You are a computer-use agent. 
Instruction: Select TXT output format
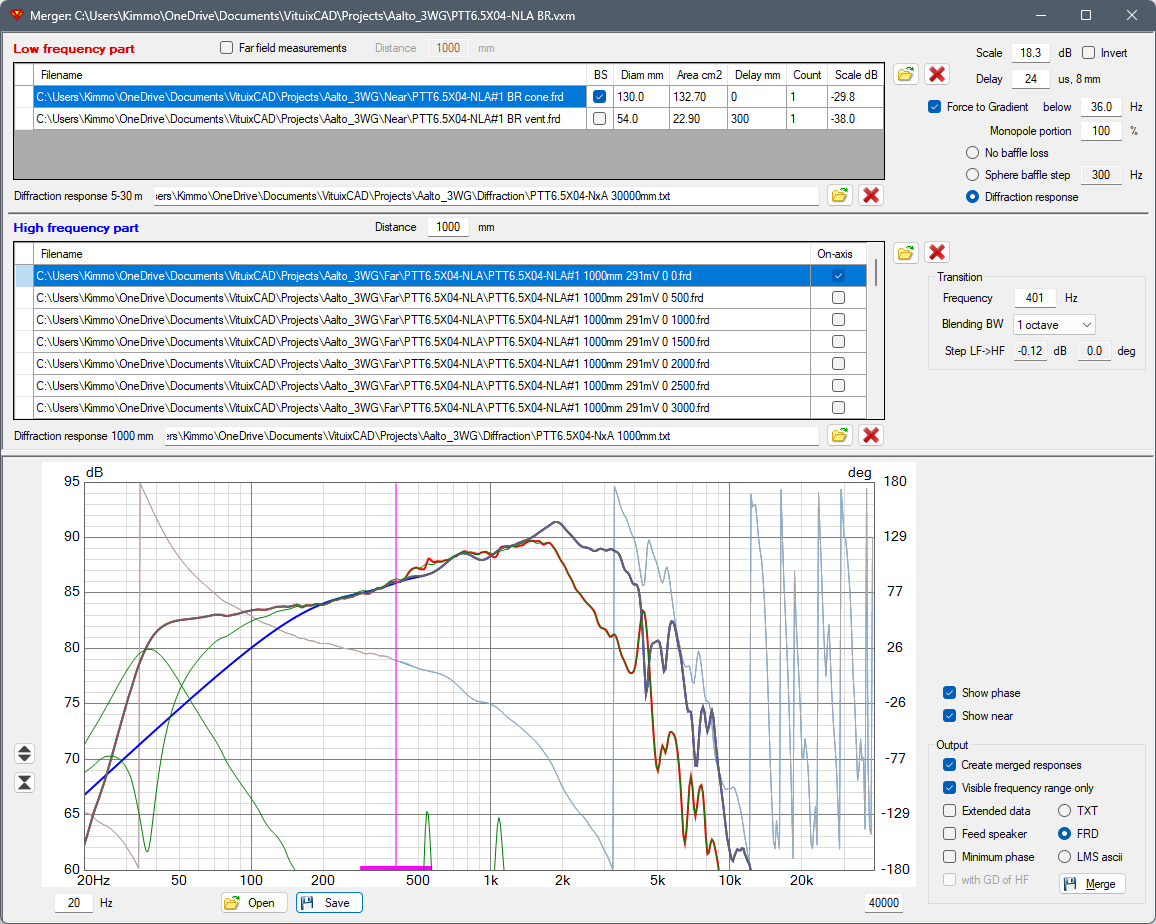[1065, 810]
